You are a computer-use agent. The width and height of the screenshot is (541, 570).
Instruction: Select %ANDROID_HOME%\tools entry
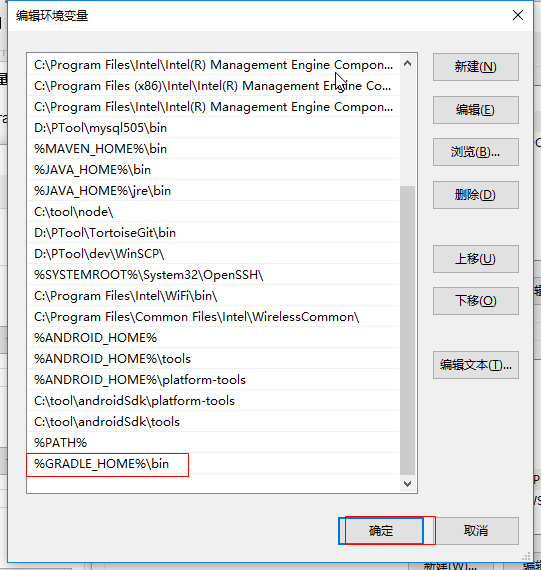[x=213, y=359]
